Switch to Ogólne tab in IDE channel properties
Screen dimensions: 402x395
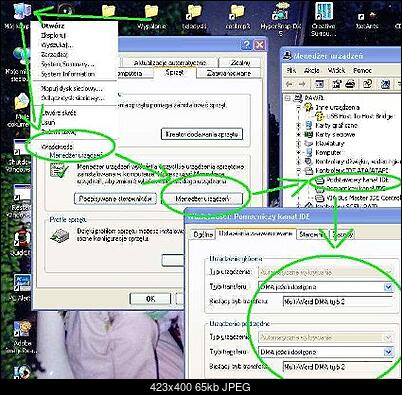coord(203,235)
